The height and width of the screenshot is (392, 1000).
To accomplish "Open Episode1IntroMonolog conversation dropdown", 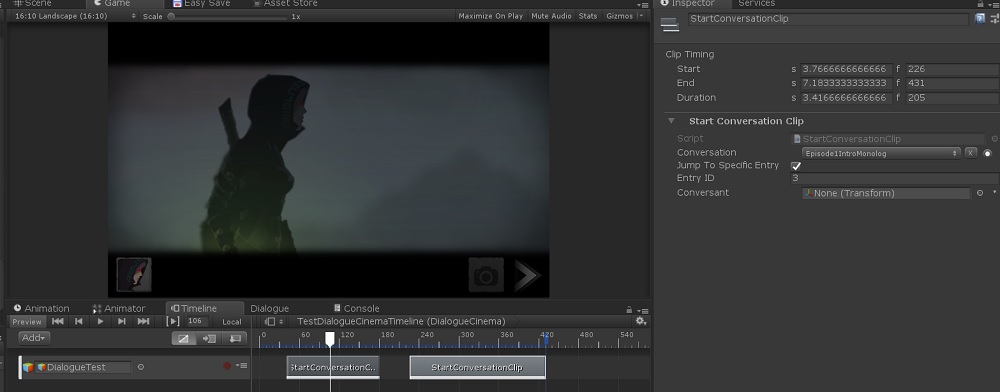I will pos(881,153).
